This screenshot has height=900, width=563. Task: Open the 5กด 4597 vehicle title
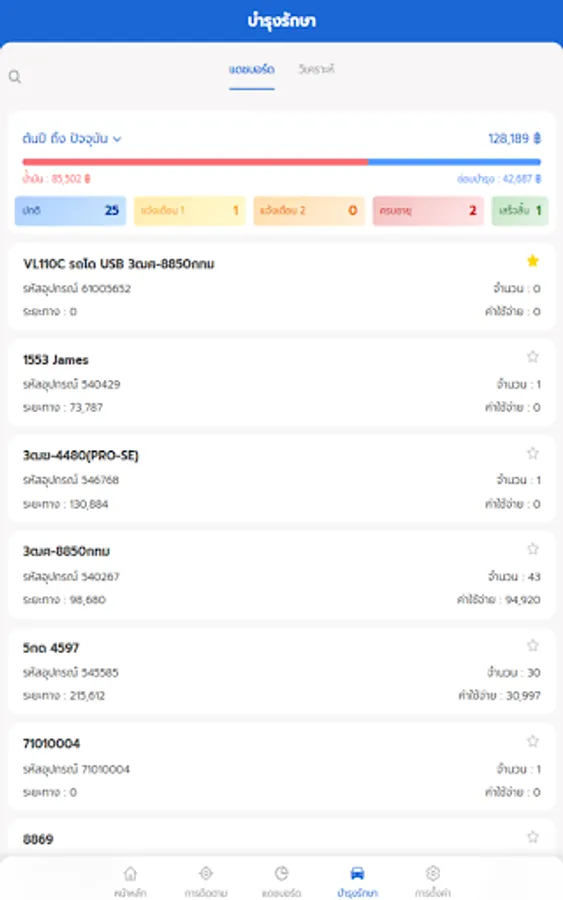point(51,648)
